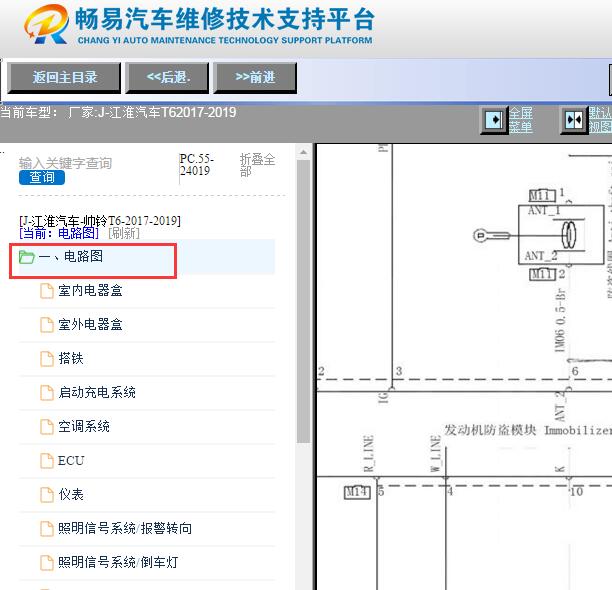Click the [刷新] refresh link
Screen dimensions: 612x590
pos(124,233)
